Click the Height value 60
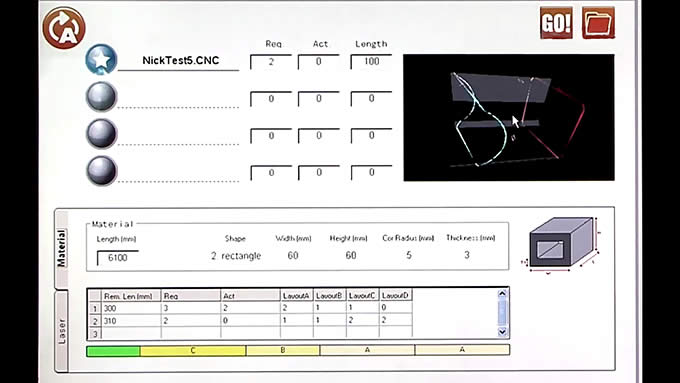The width and height of the screenshot is (680, 383). point(351,255)
